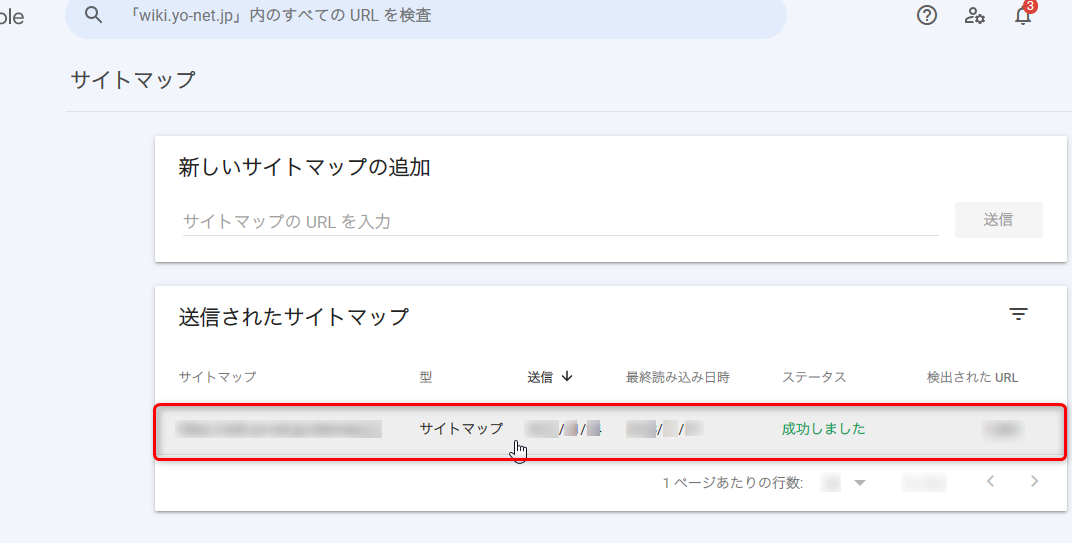
Task: Click the search magnifier icon
Action: [x=94, y=15]
